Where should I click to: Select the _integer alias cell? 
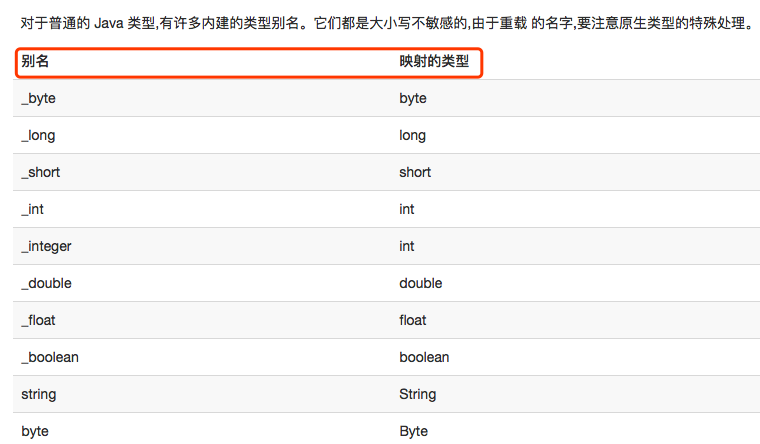point(46,246)
